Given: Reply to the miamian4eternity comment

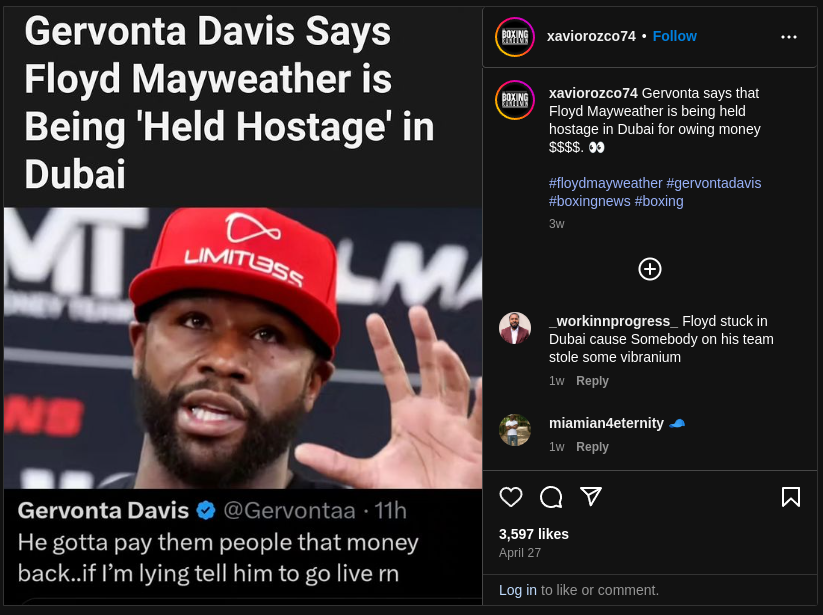Looking at the screenshot, I should coord(592,447).
